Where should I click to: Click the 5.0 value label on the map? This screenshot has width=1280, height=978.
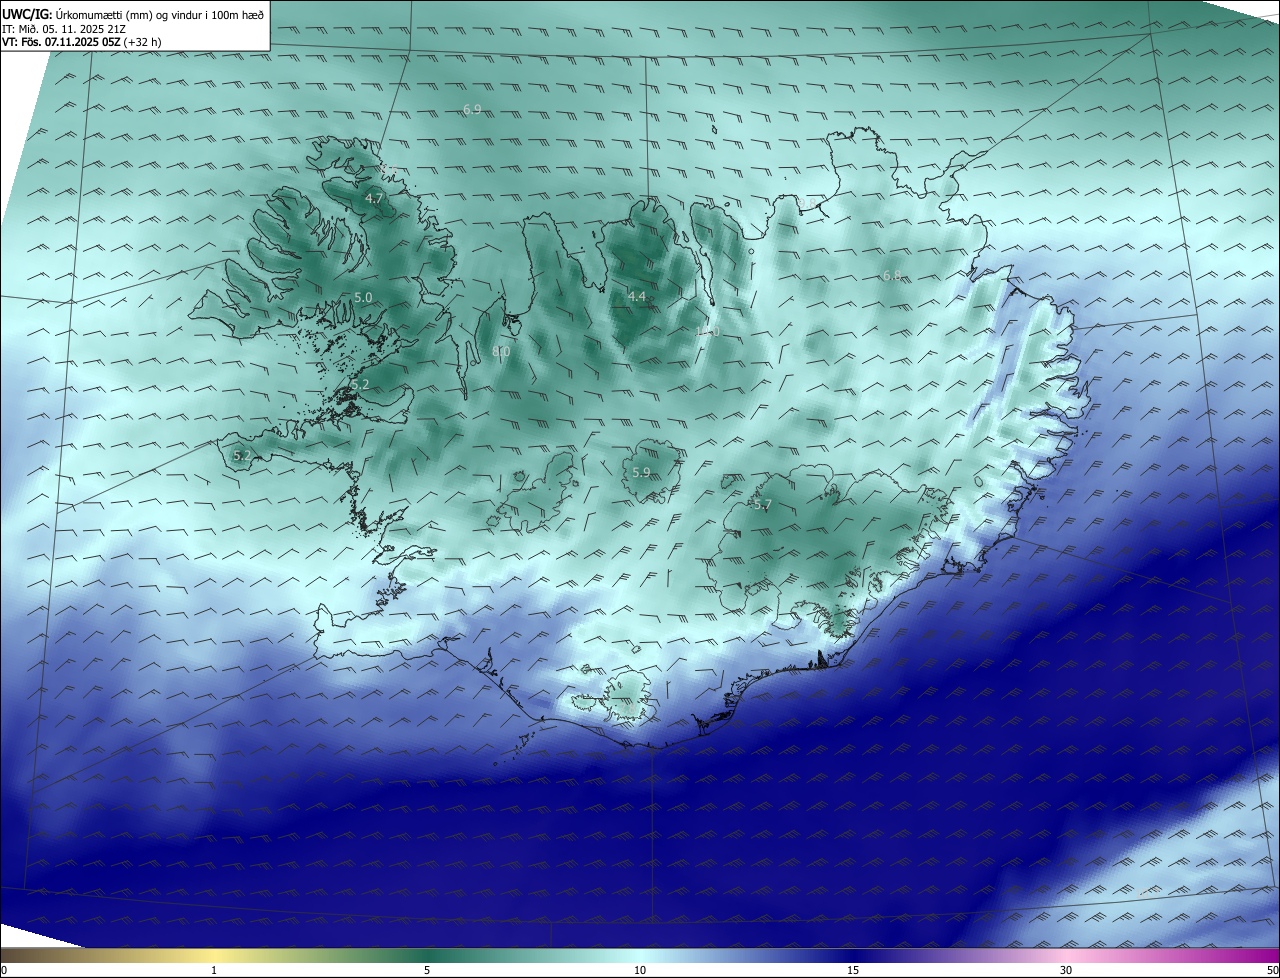363,298
